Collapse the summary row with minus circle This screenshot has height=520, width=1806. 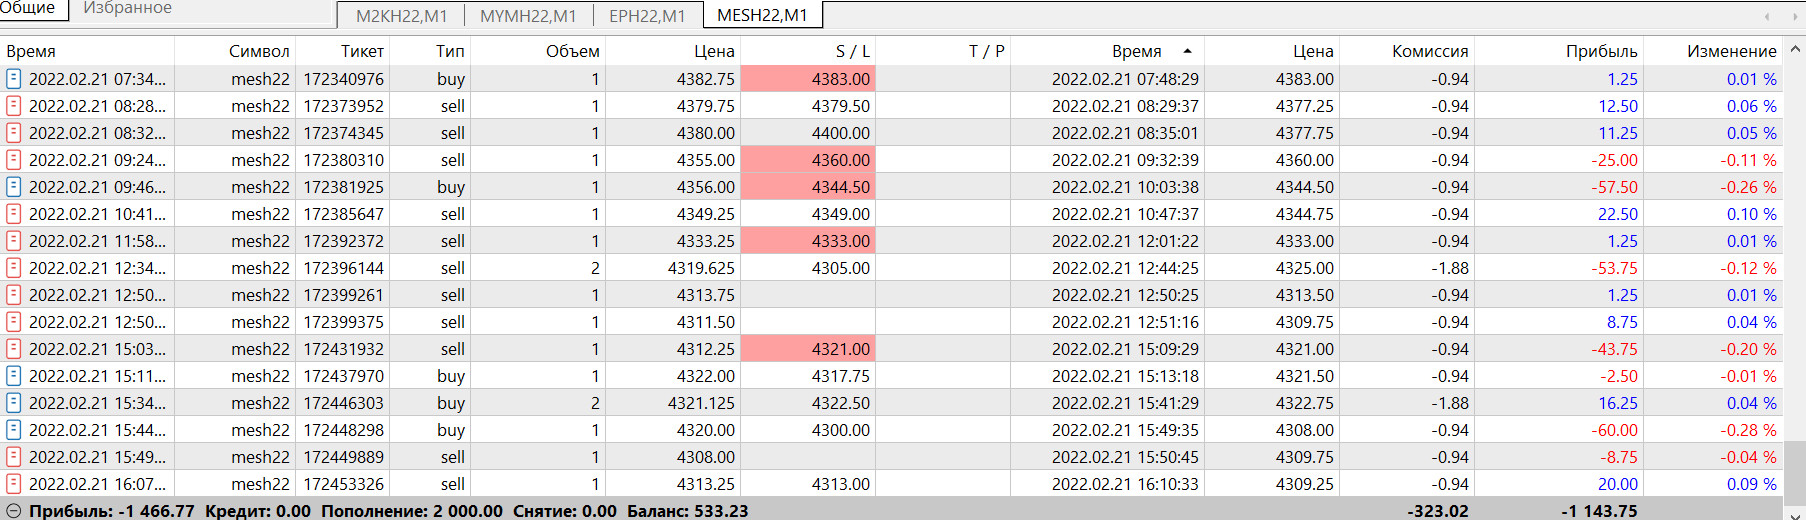pyautogui.click(x=13, y=511)
